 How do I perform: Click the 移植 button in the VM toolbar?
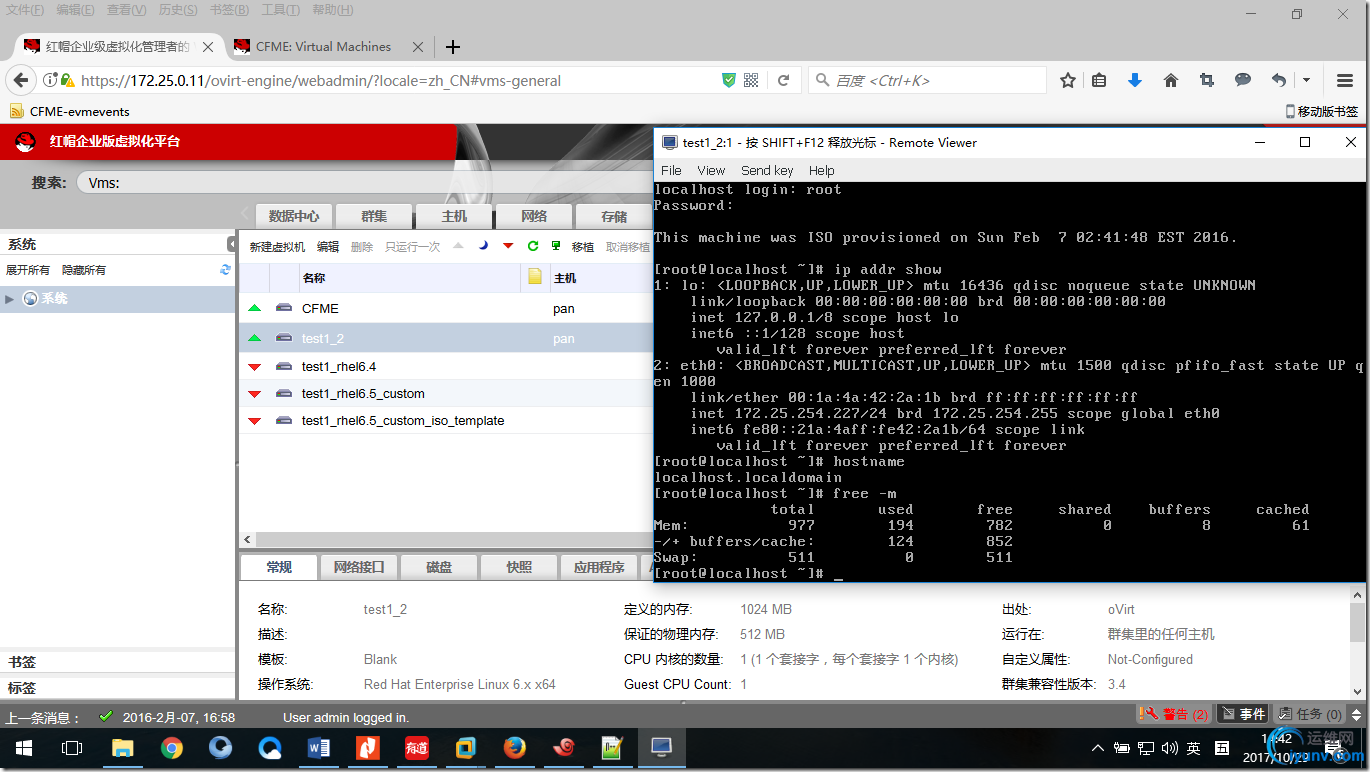click(x=582, y=247)
